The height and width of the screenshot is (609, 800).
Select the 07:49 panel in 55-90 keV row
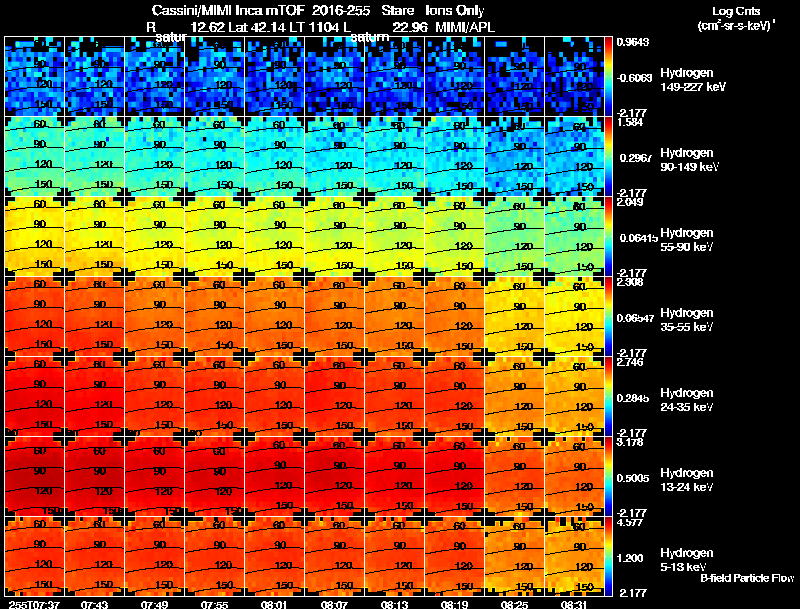(x=155, y=236)
